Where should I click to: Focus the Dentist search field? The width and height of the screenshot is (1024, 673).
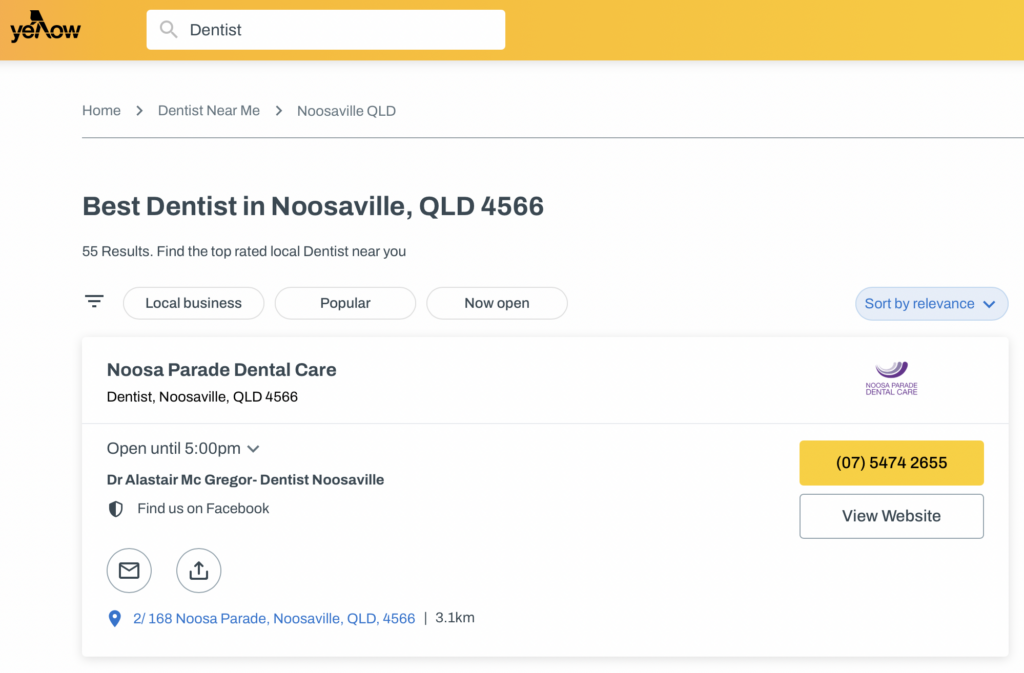(326, 29)
